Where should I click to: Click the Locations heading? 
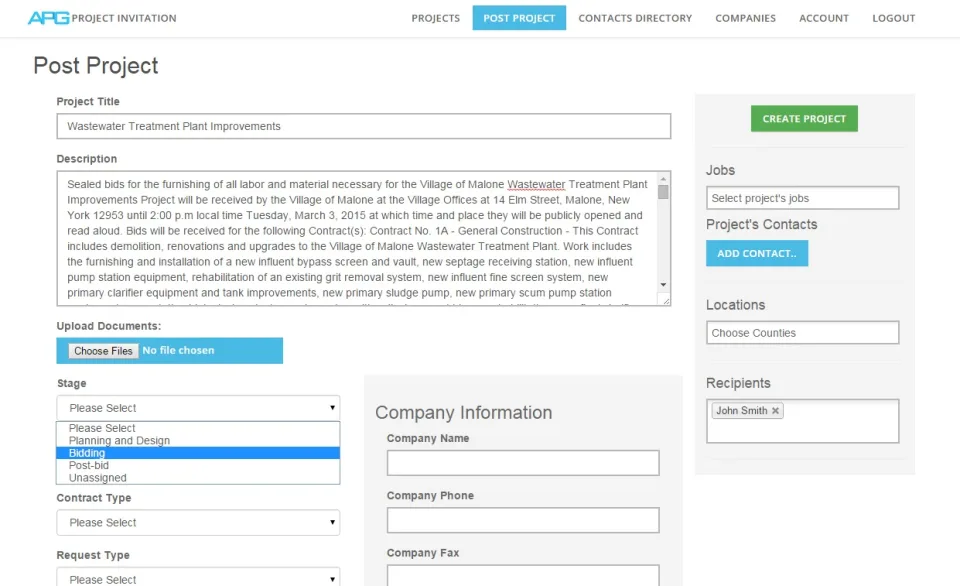(x=735, y=305)
